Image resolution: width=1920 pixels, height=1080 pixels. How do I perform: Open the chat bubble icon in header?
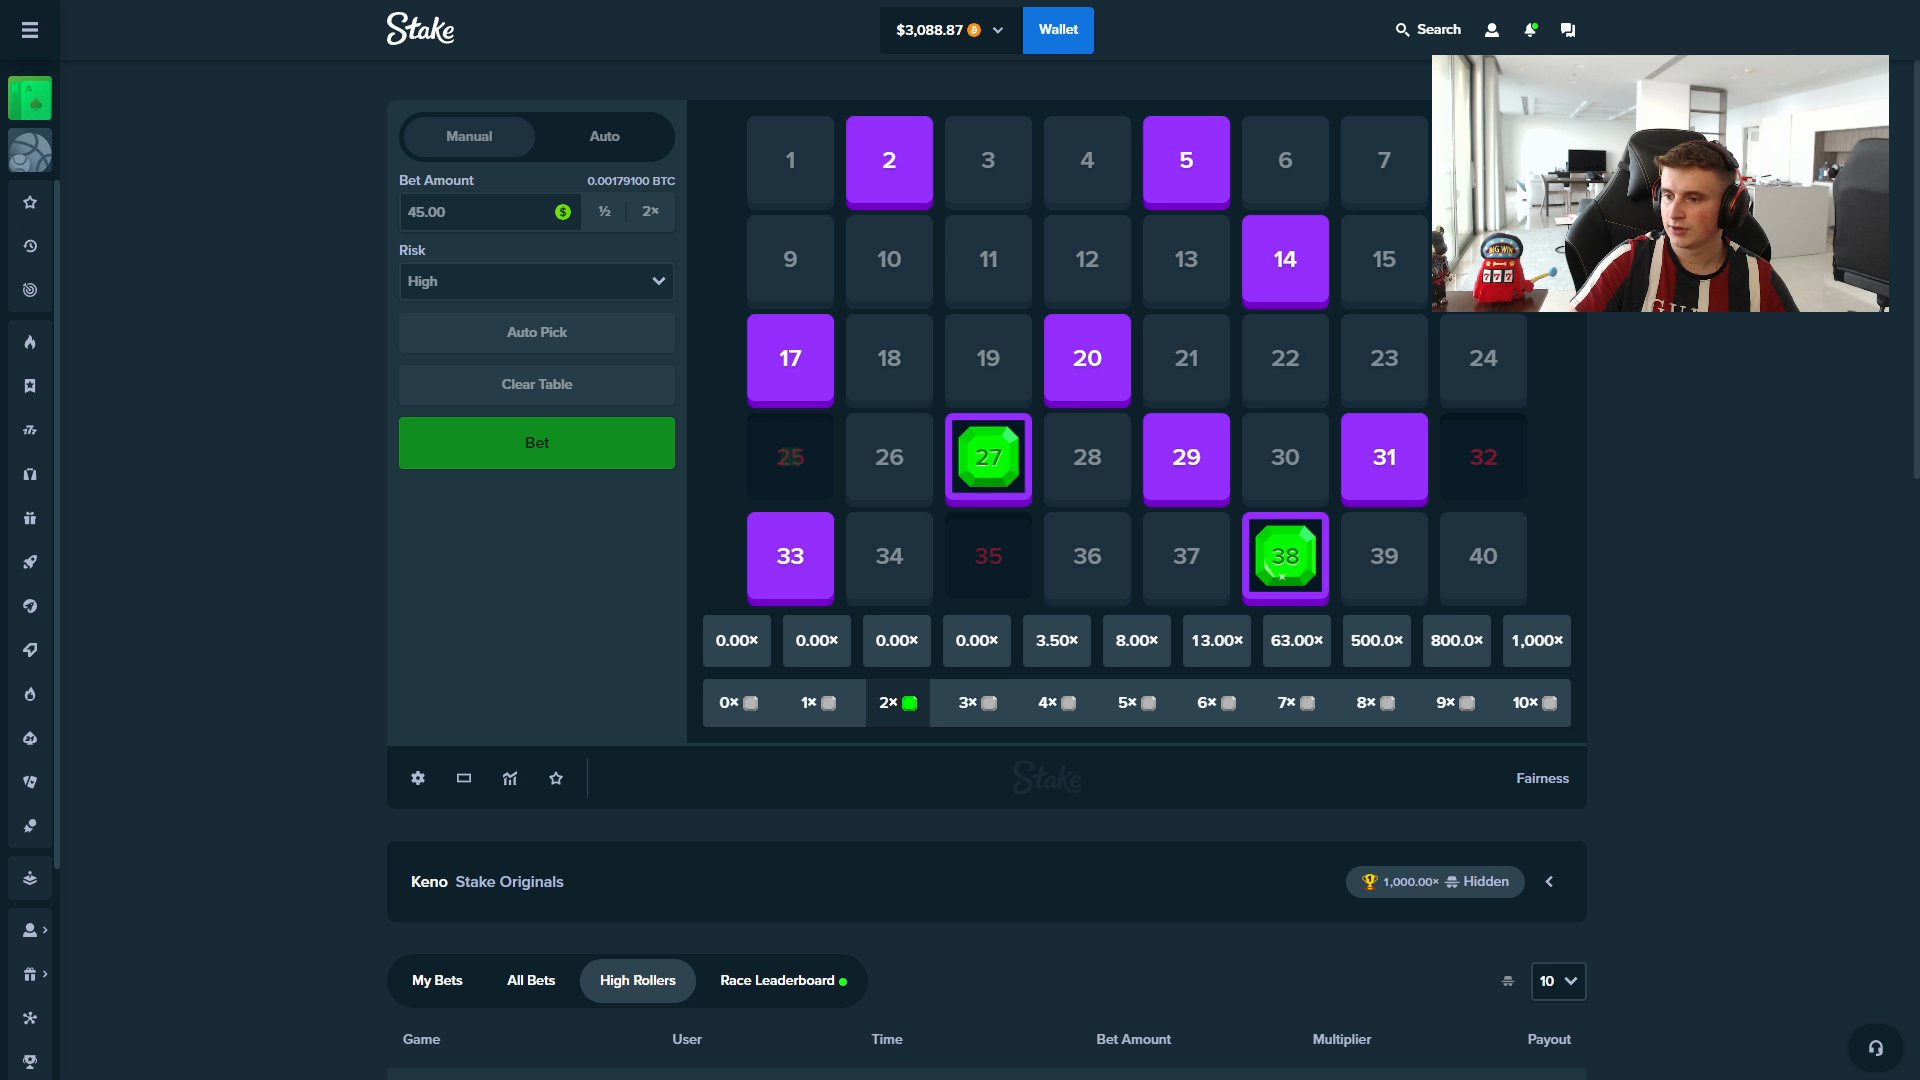(1568, 30)
